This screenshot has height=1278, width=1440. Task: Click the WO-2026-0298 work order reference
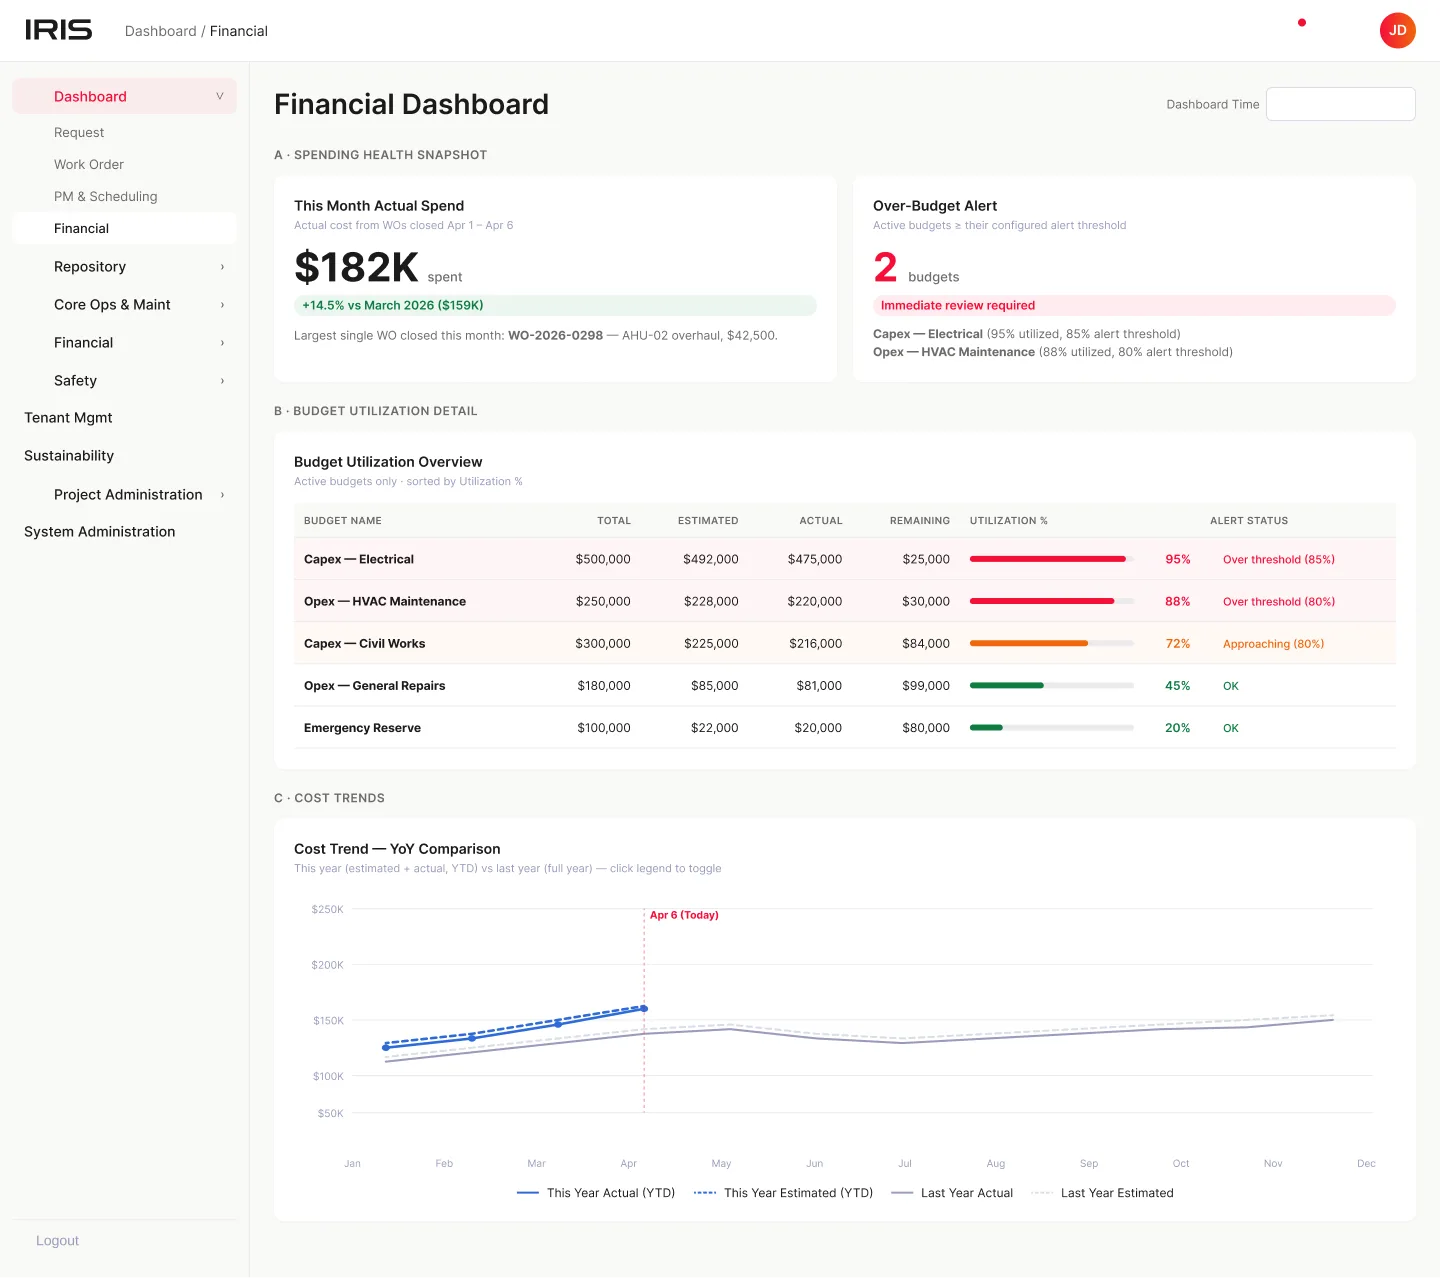point(555,335)
